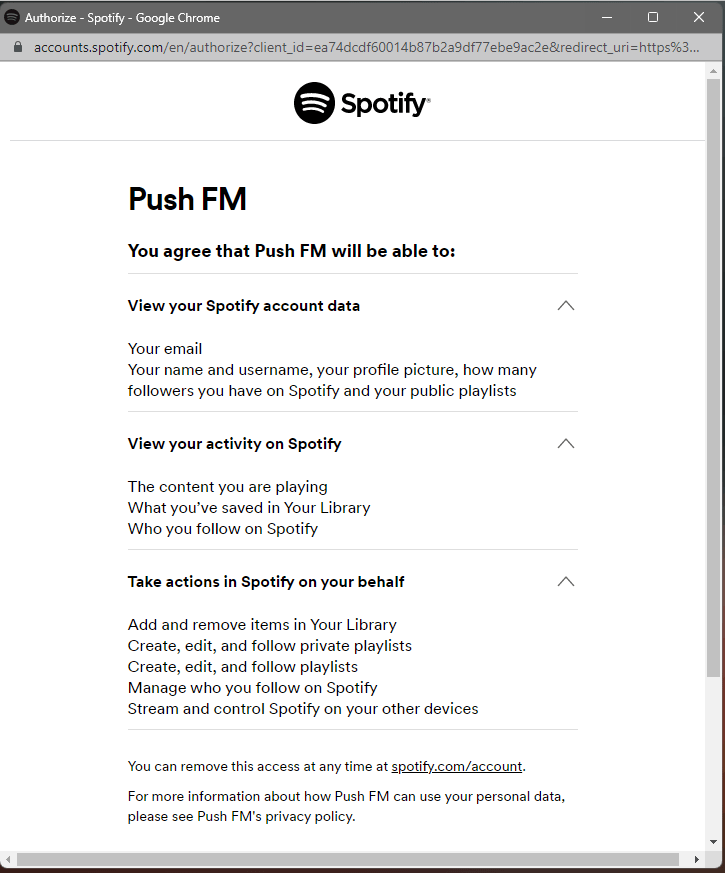Click the horizontal scrollbar thumb
Viewport: 725px width, 873px height.
click(347, 860)
